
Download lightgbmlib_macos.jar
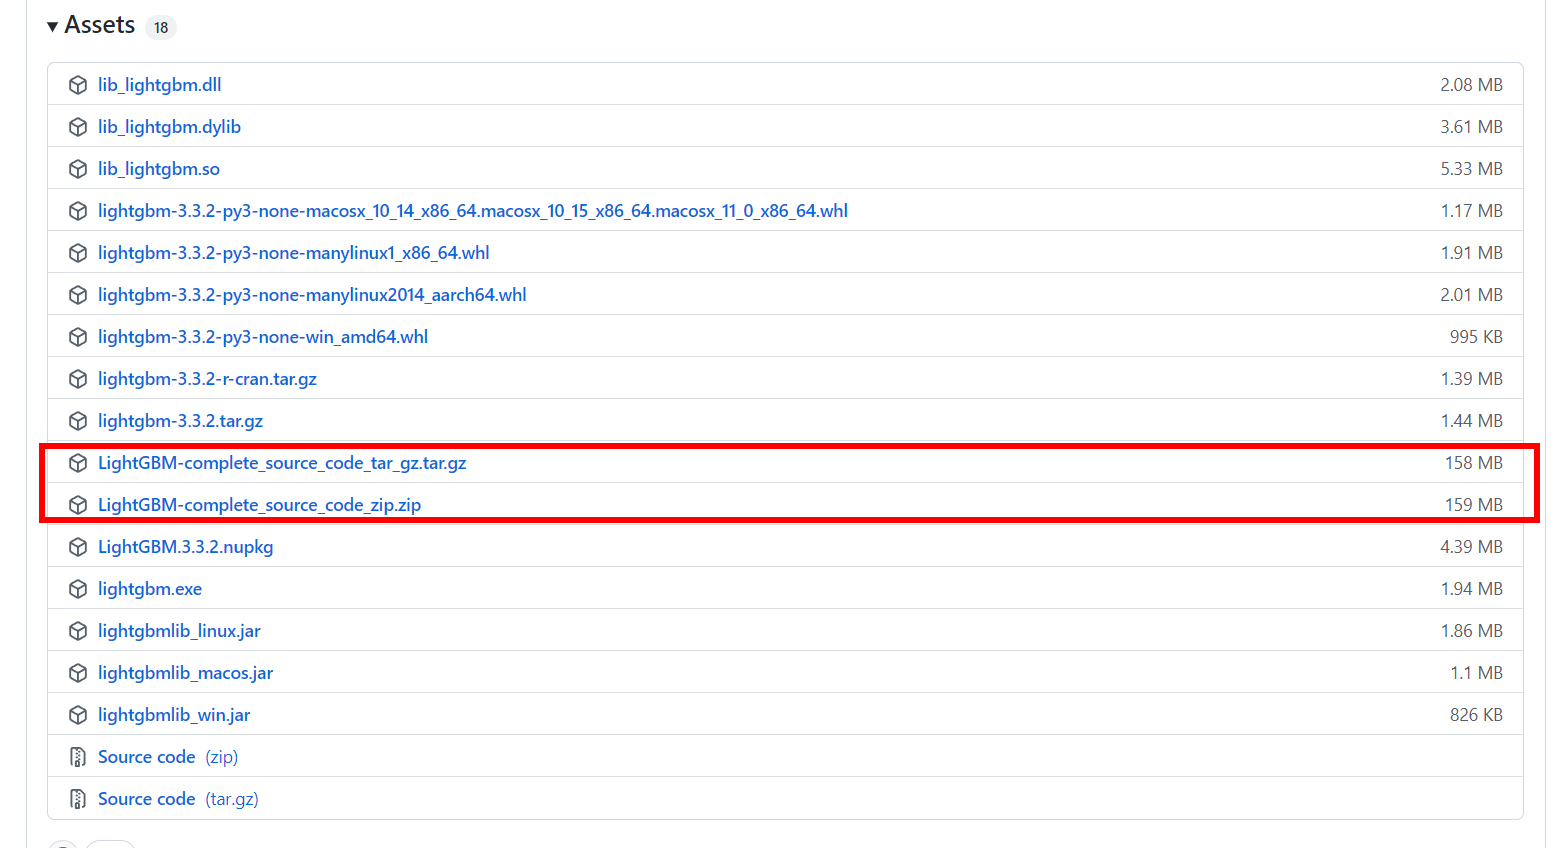point(185,673)
